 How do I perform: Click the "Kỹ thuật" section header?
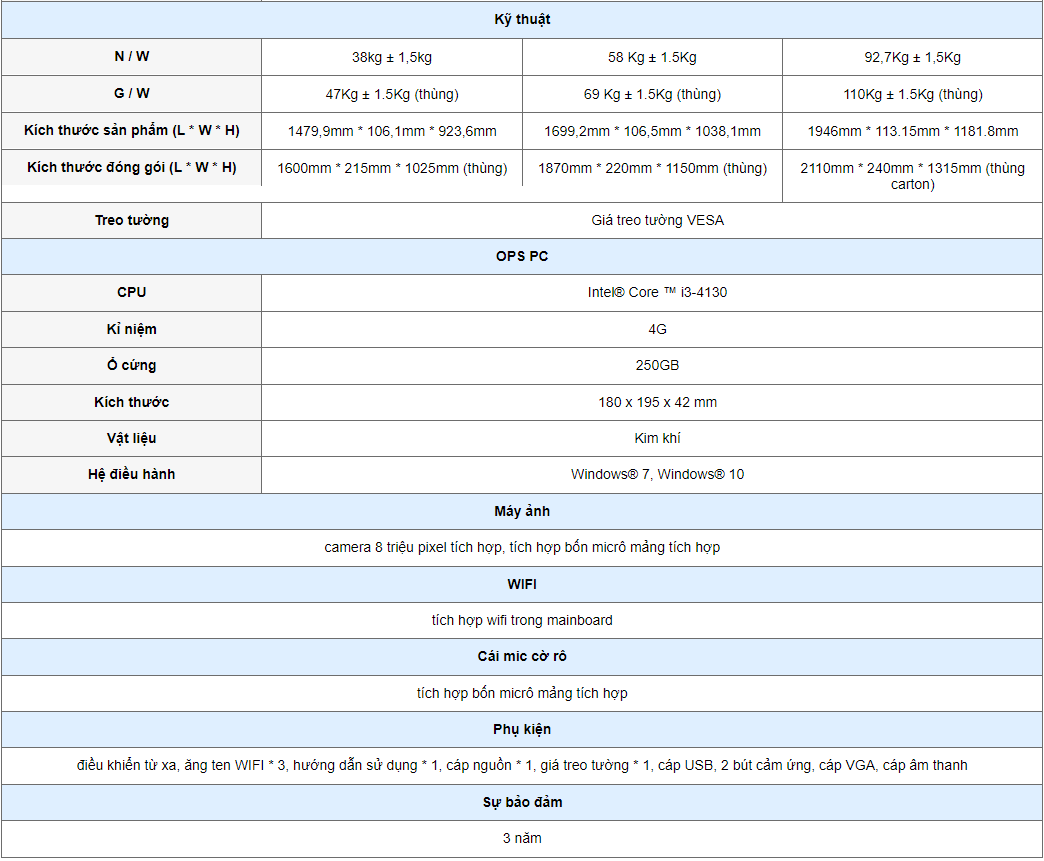522,20
